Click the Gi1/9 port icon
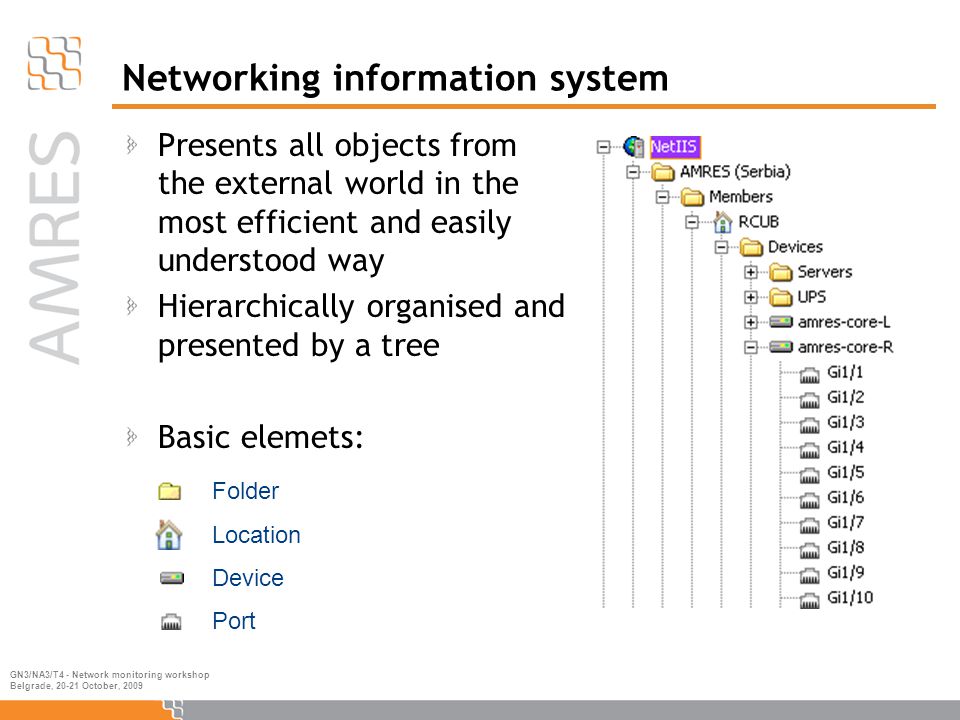Screen dimensions: 960x720 [809, 576]
